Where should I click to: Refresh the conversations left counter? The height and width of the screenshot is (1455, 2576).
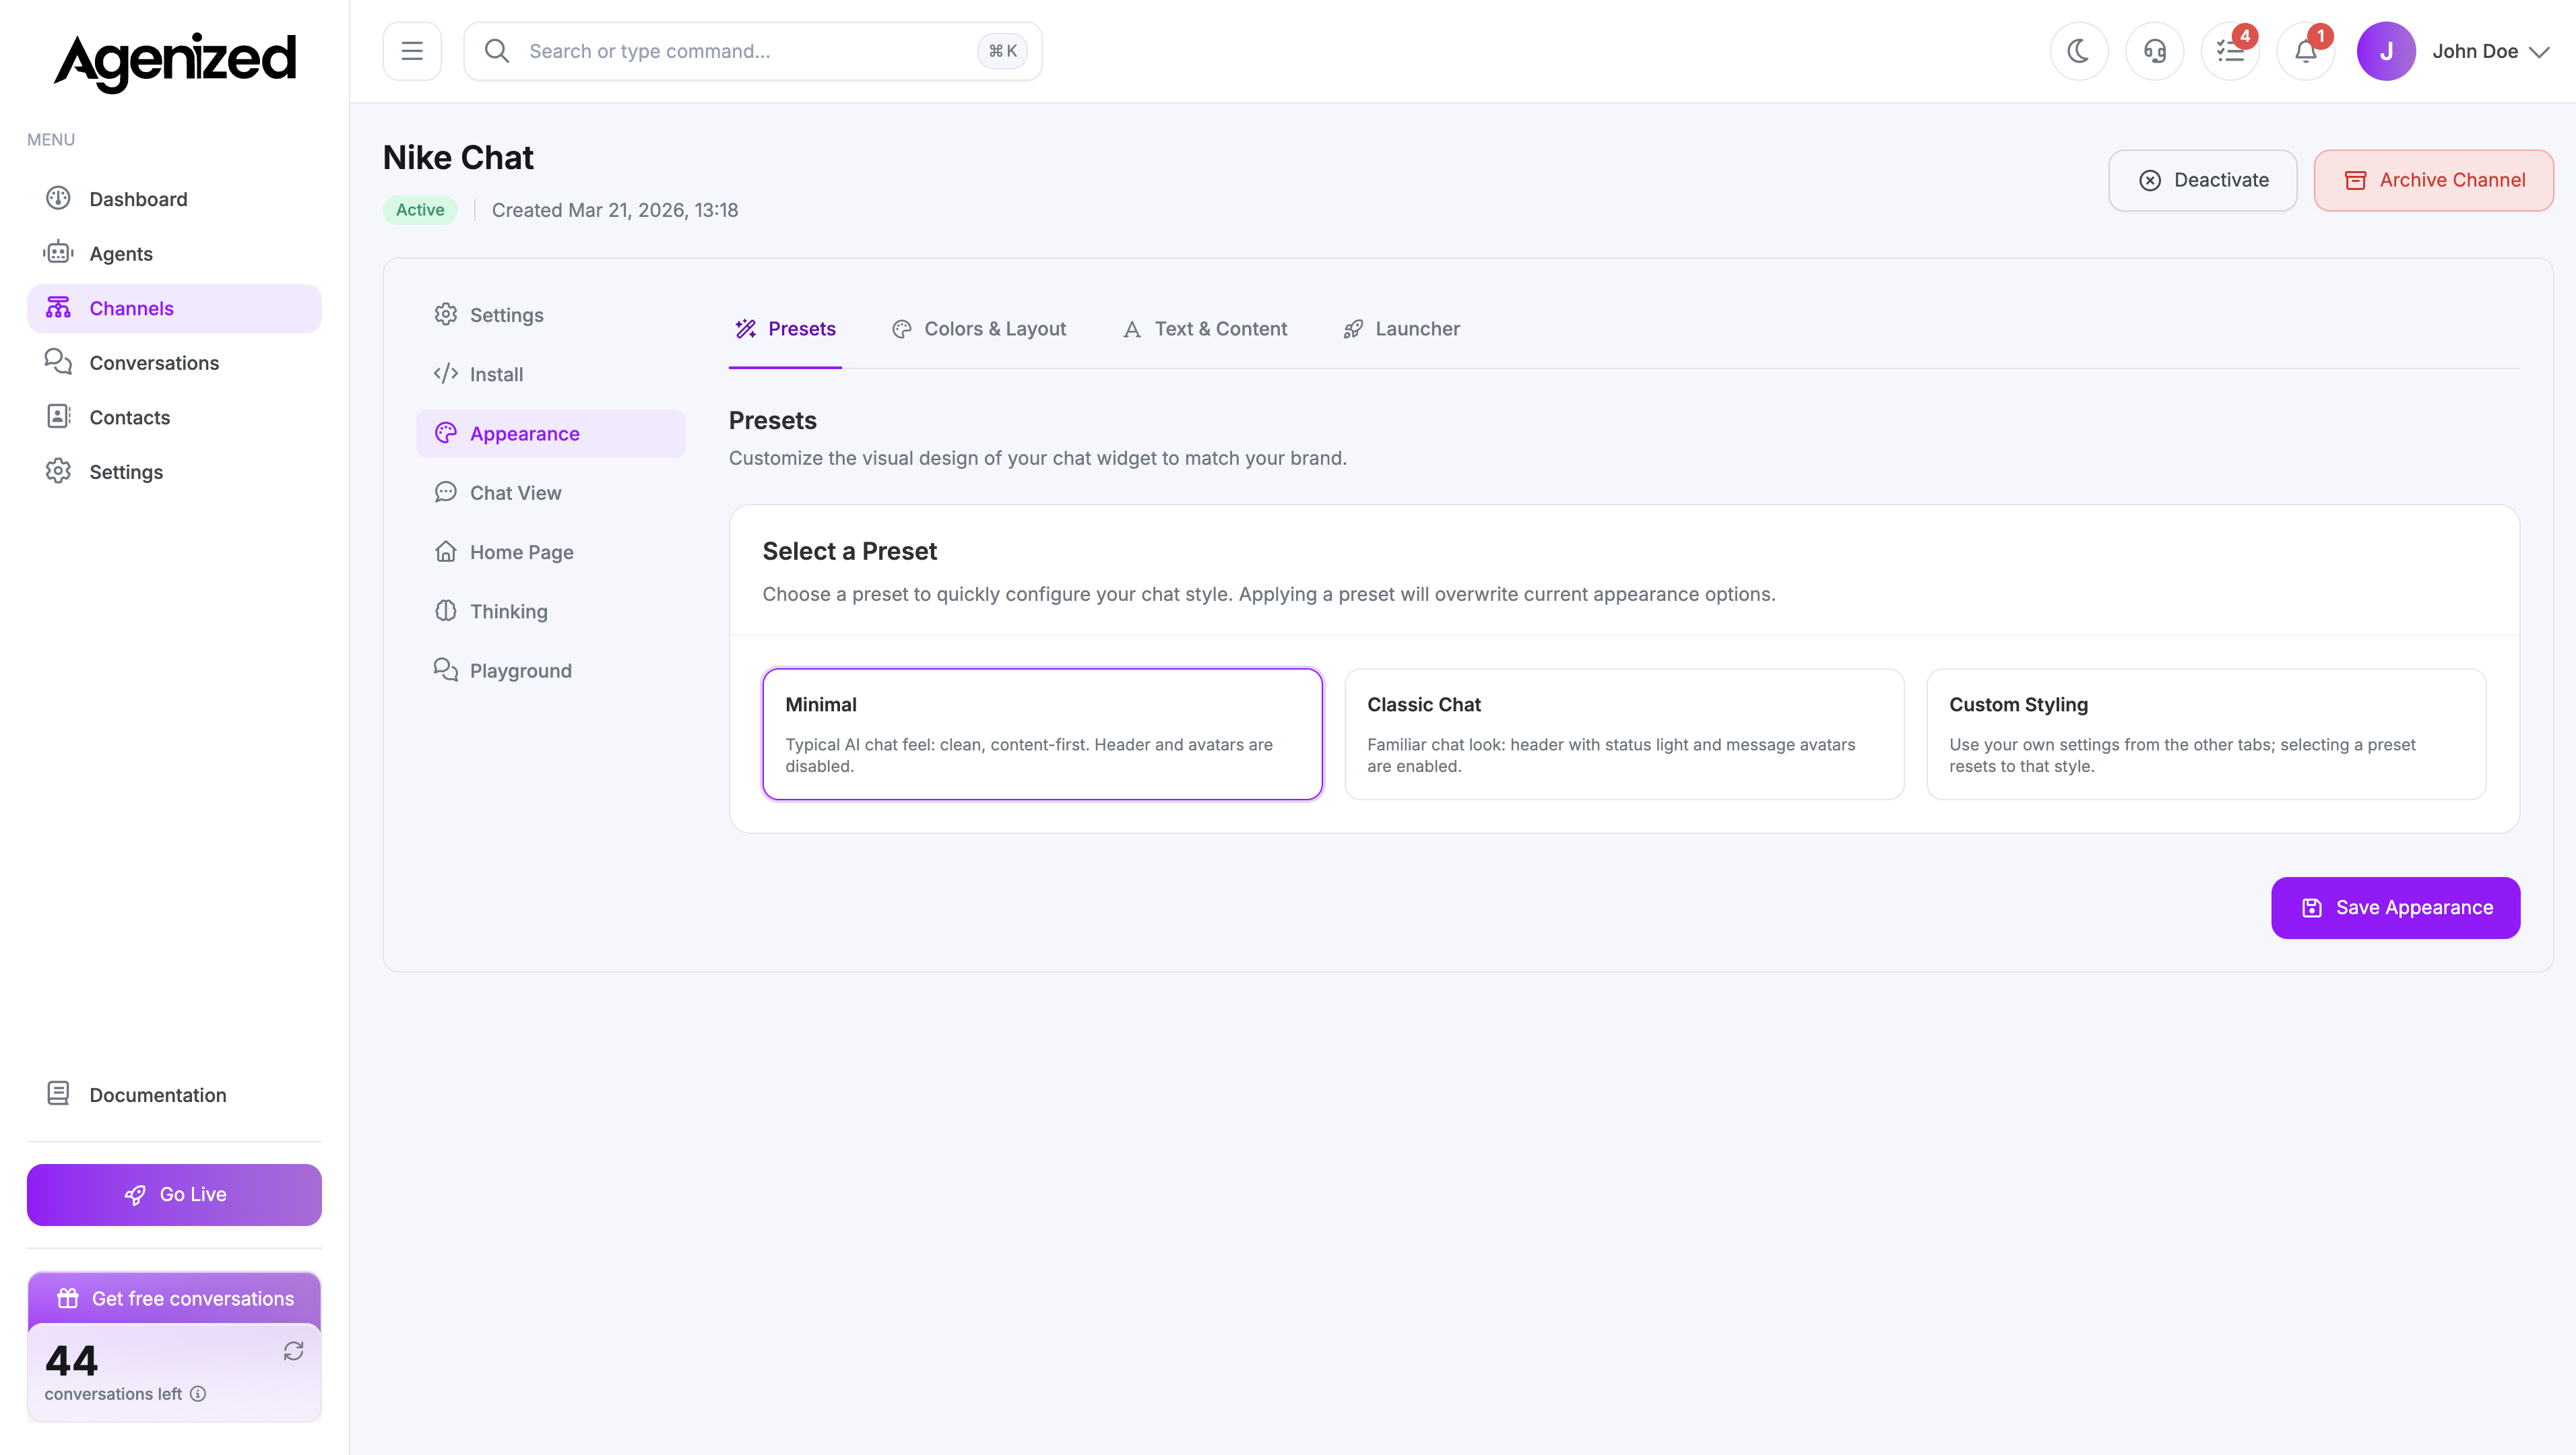click(x=293, y=1351)
